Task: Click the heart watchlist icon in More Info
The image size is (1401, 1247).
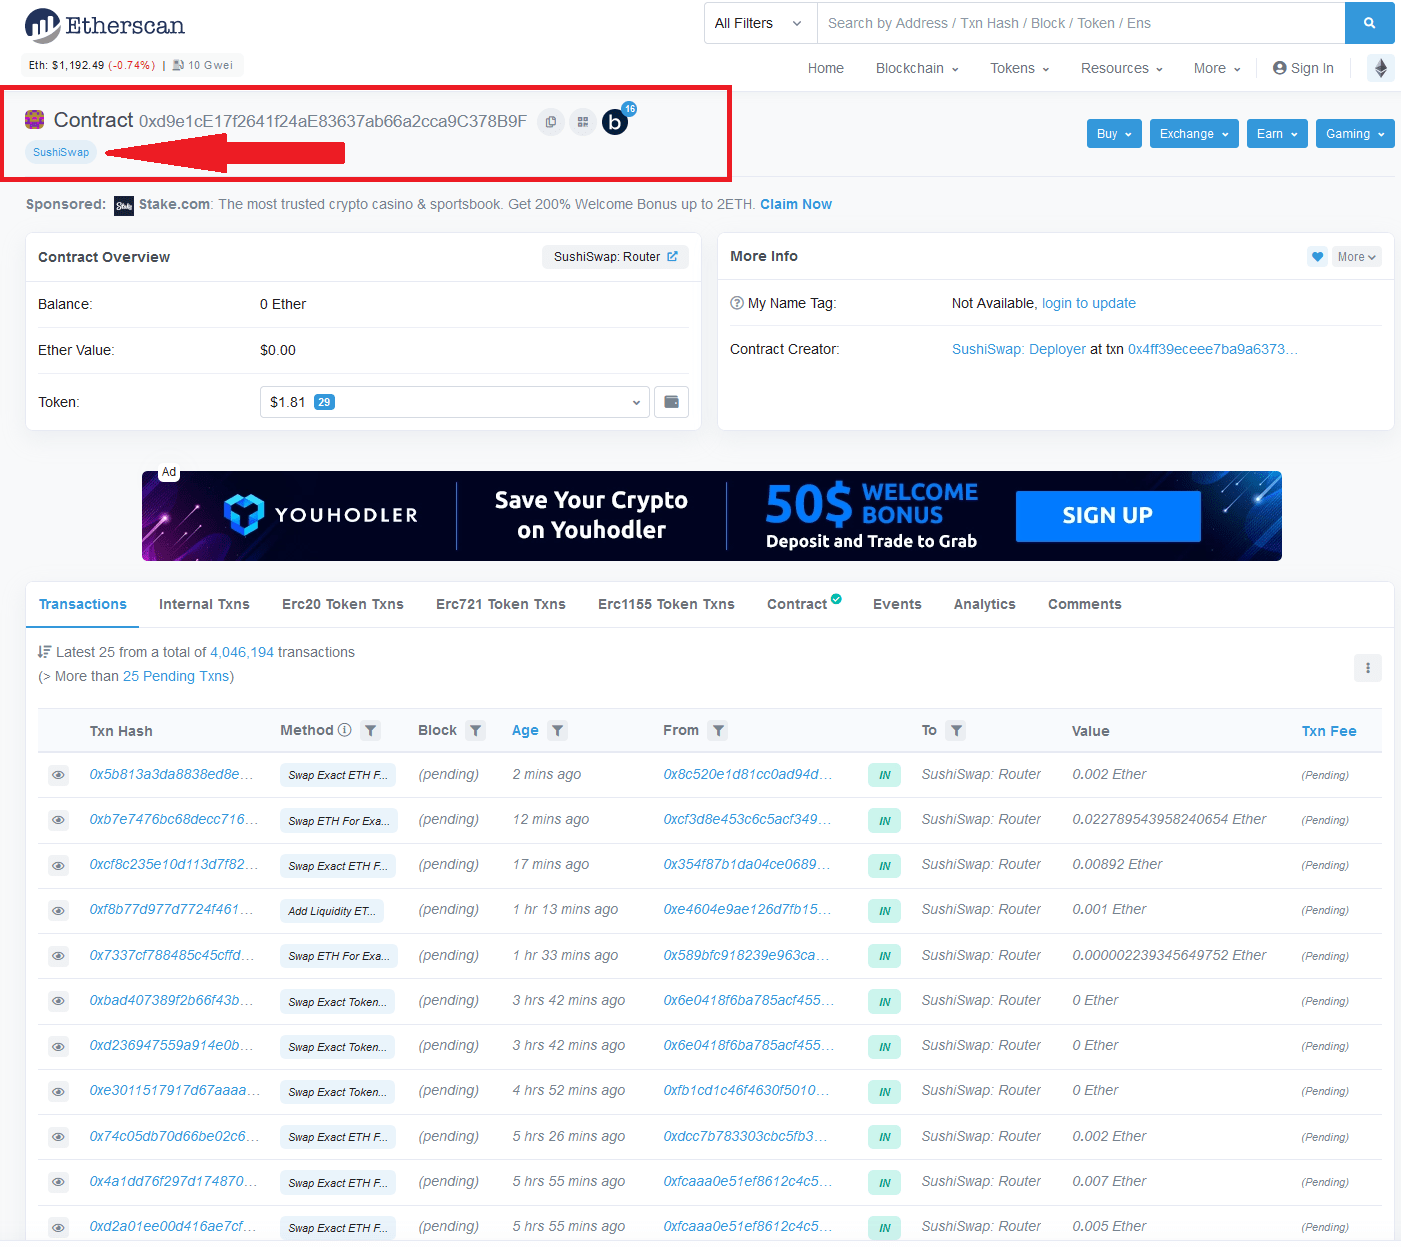Action: (1317, 257)
